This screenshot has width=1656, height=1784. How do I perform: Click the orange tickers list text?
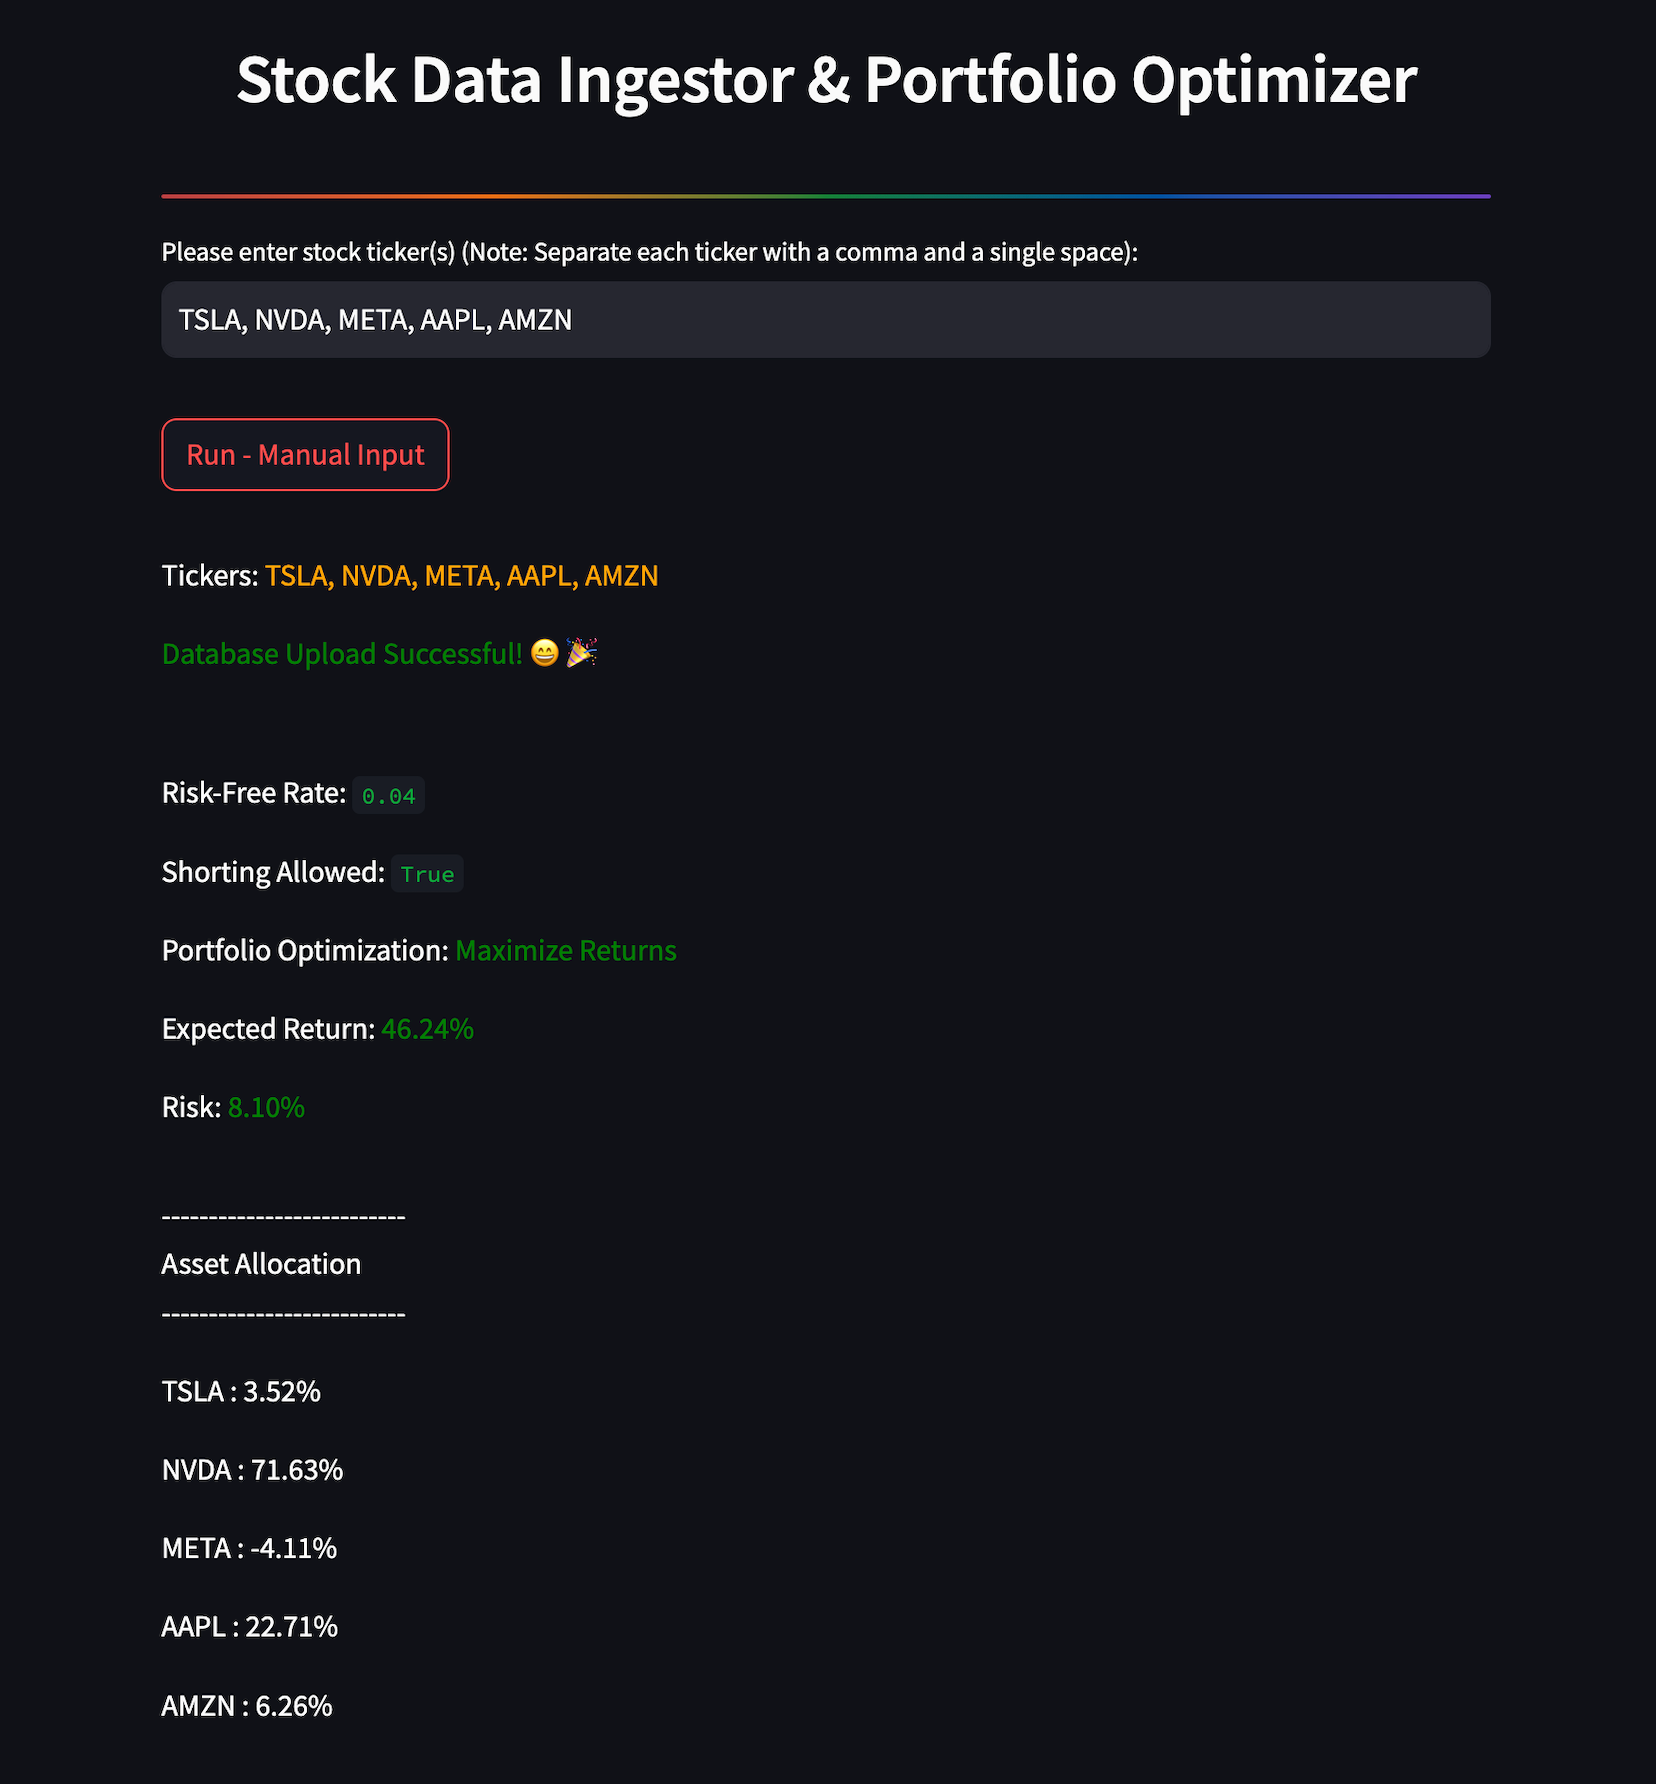[x=461, y=576]
